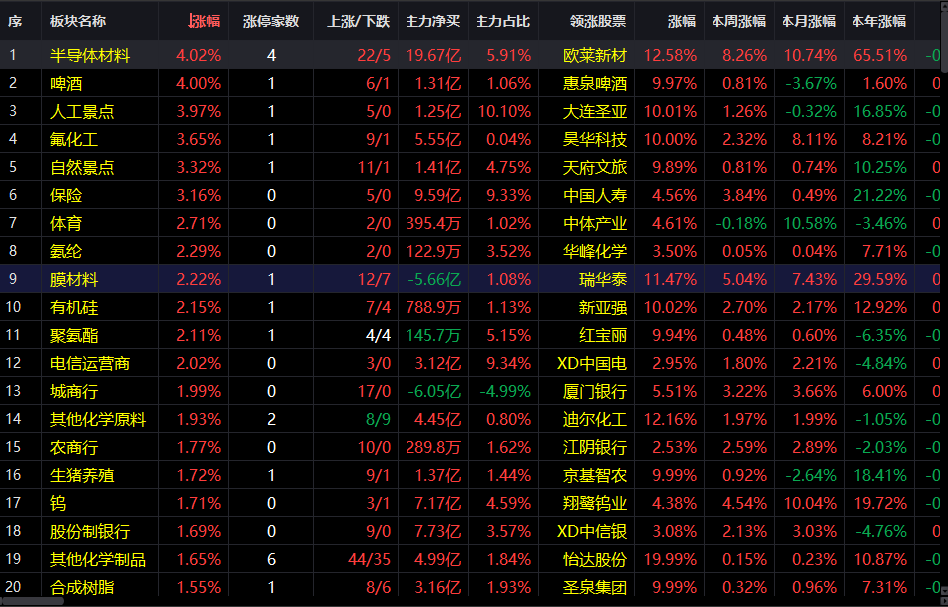
Task: Open the 城商行 sector
Action: tap(74, 392)
